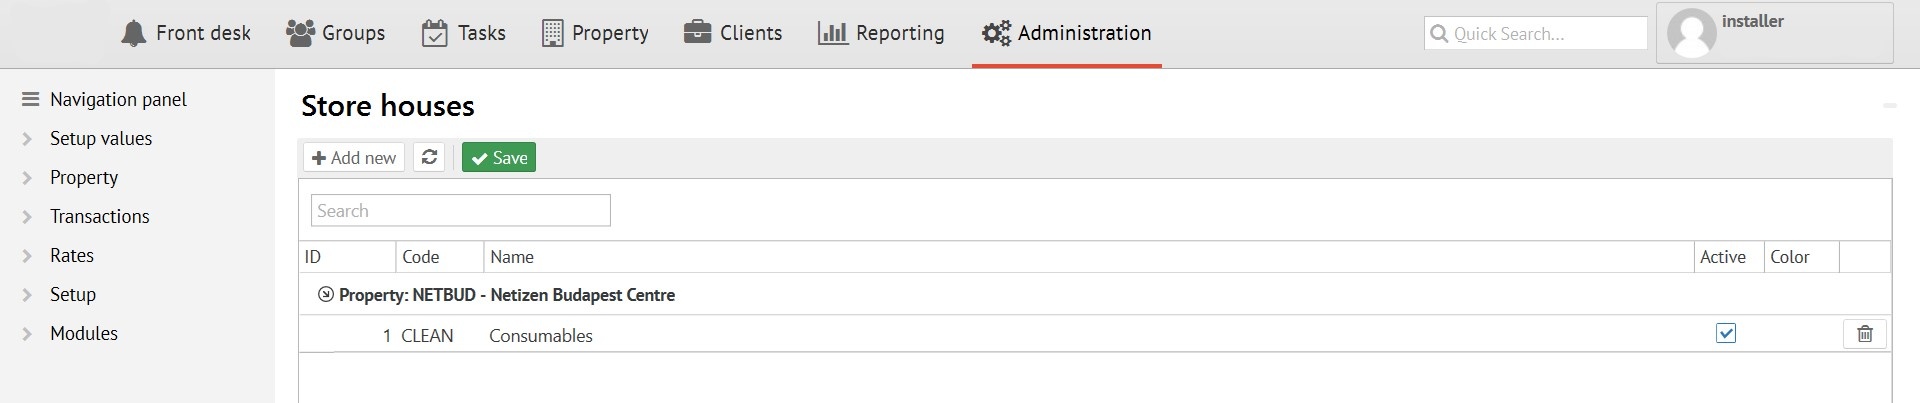Click the green Save button
The image size is (1920, 403).
pyautogui.click(x=499, y=157)
